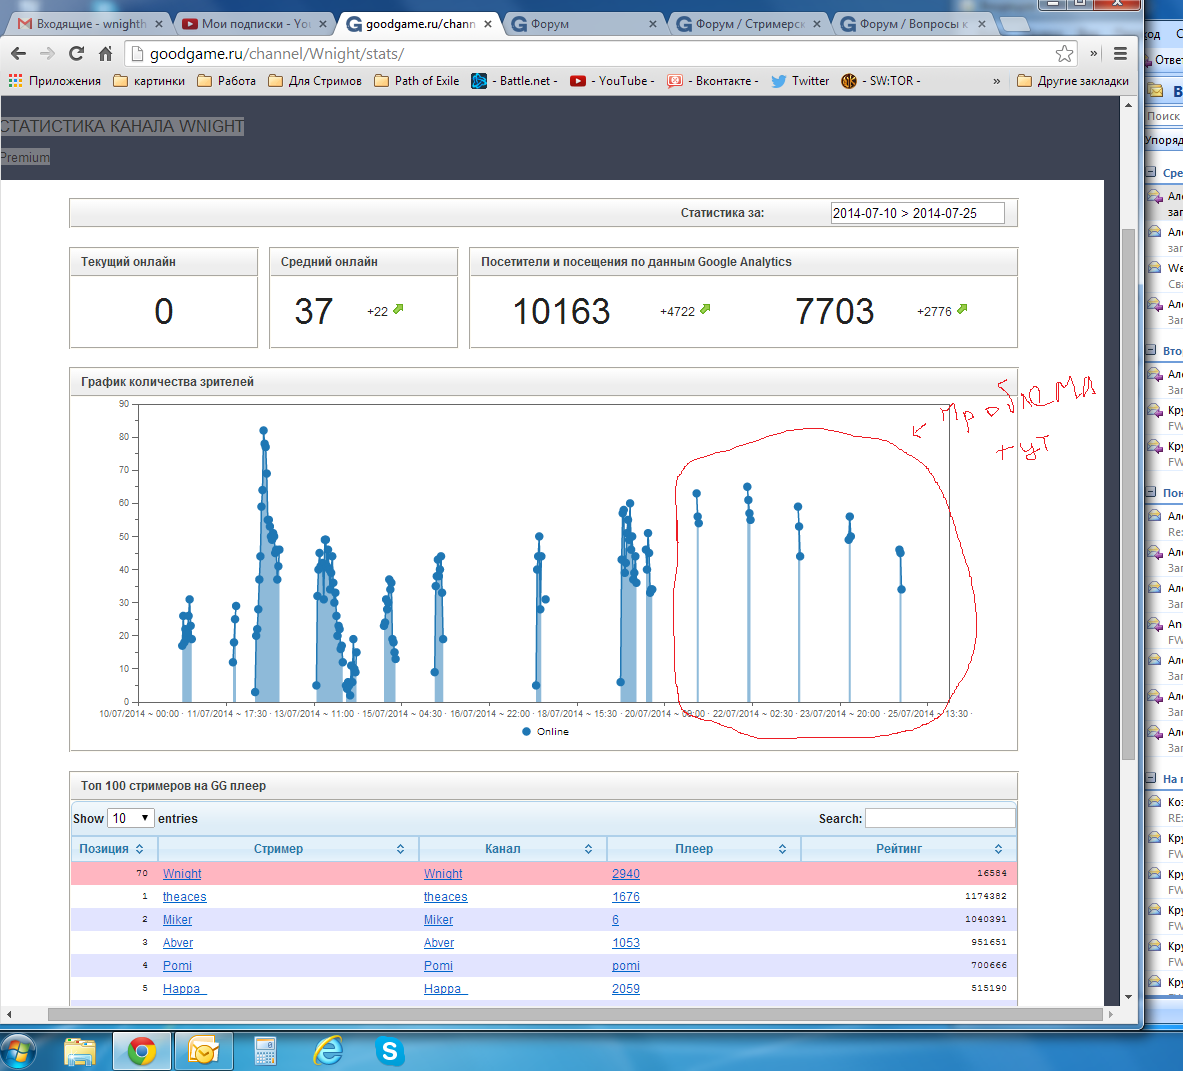Bookmark this page with the star icon
Image resolution: width=1183 pixels, height=1071 pixels.
tap(1064, 54)
